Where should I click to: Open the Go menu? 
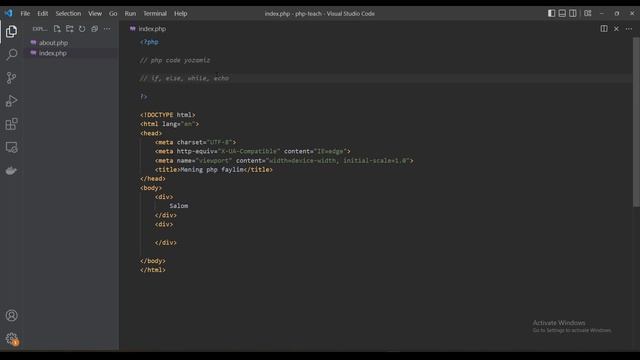pyautogui.click(x=113, y=13)
